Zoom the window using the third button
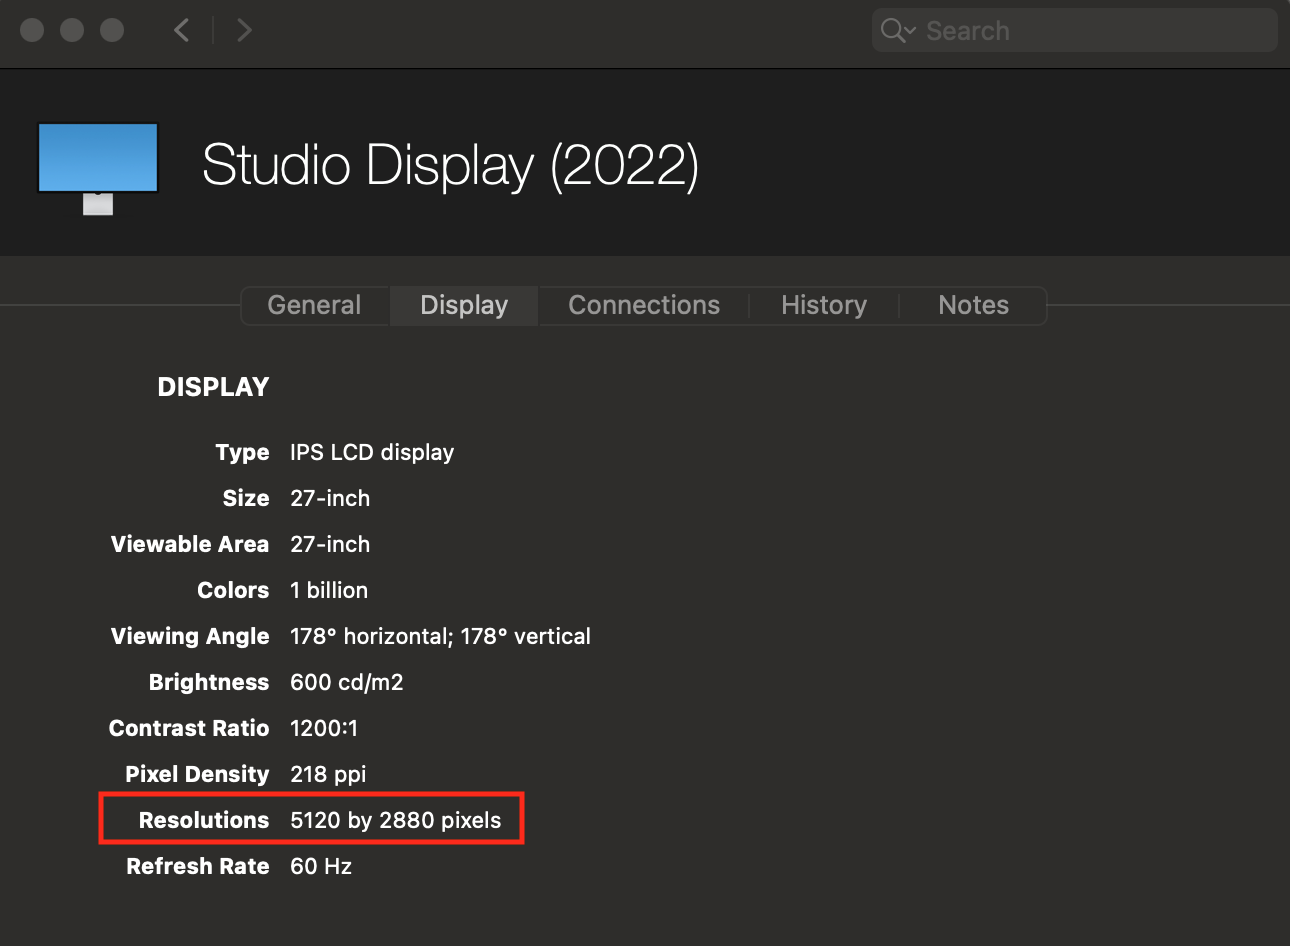 coord(112,30)
